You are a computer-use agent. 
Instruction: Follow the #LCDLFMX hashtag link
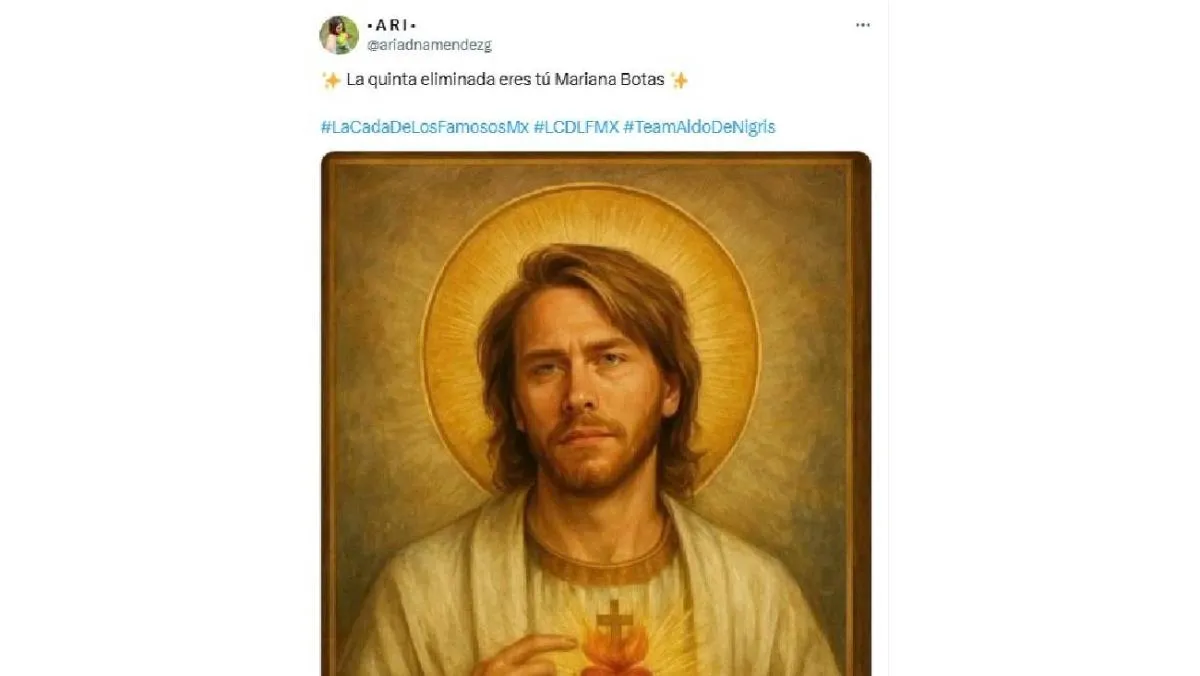(x=576, y=127)
